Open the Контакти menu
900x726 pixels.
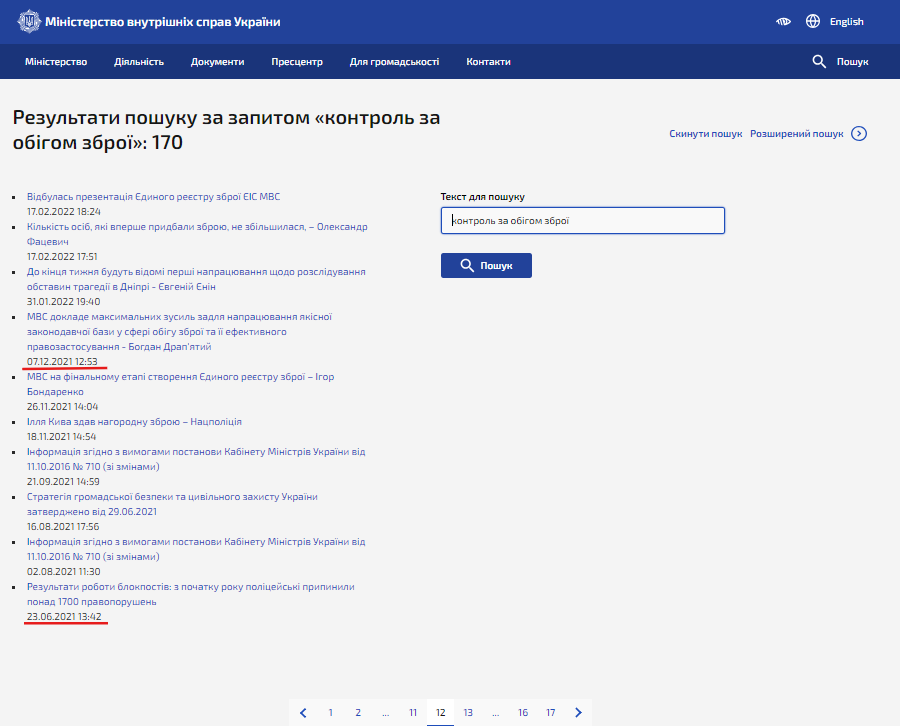pyautogui.click(x=488, y=61)
